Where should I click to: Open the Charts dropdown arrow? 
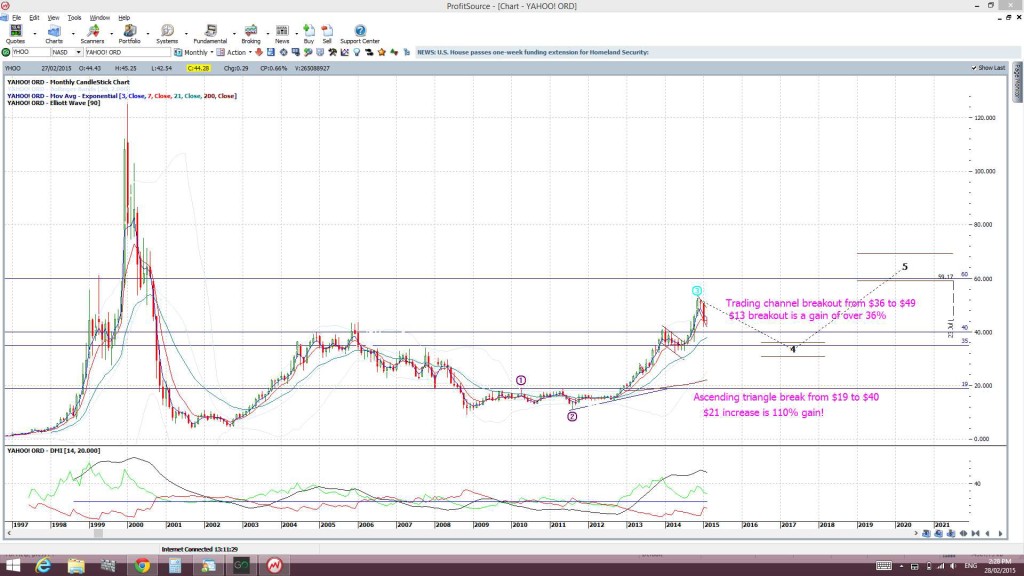[x=72, y=33]
